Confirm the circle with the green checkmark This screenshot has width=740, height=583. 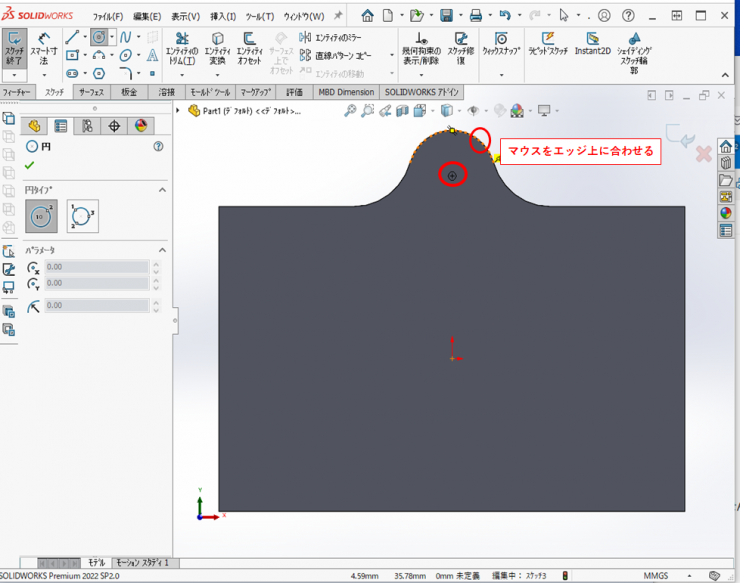29,166
